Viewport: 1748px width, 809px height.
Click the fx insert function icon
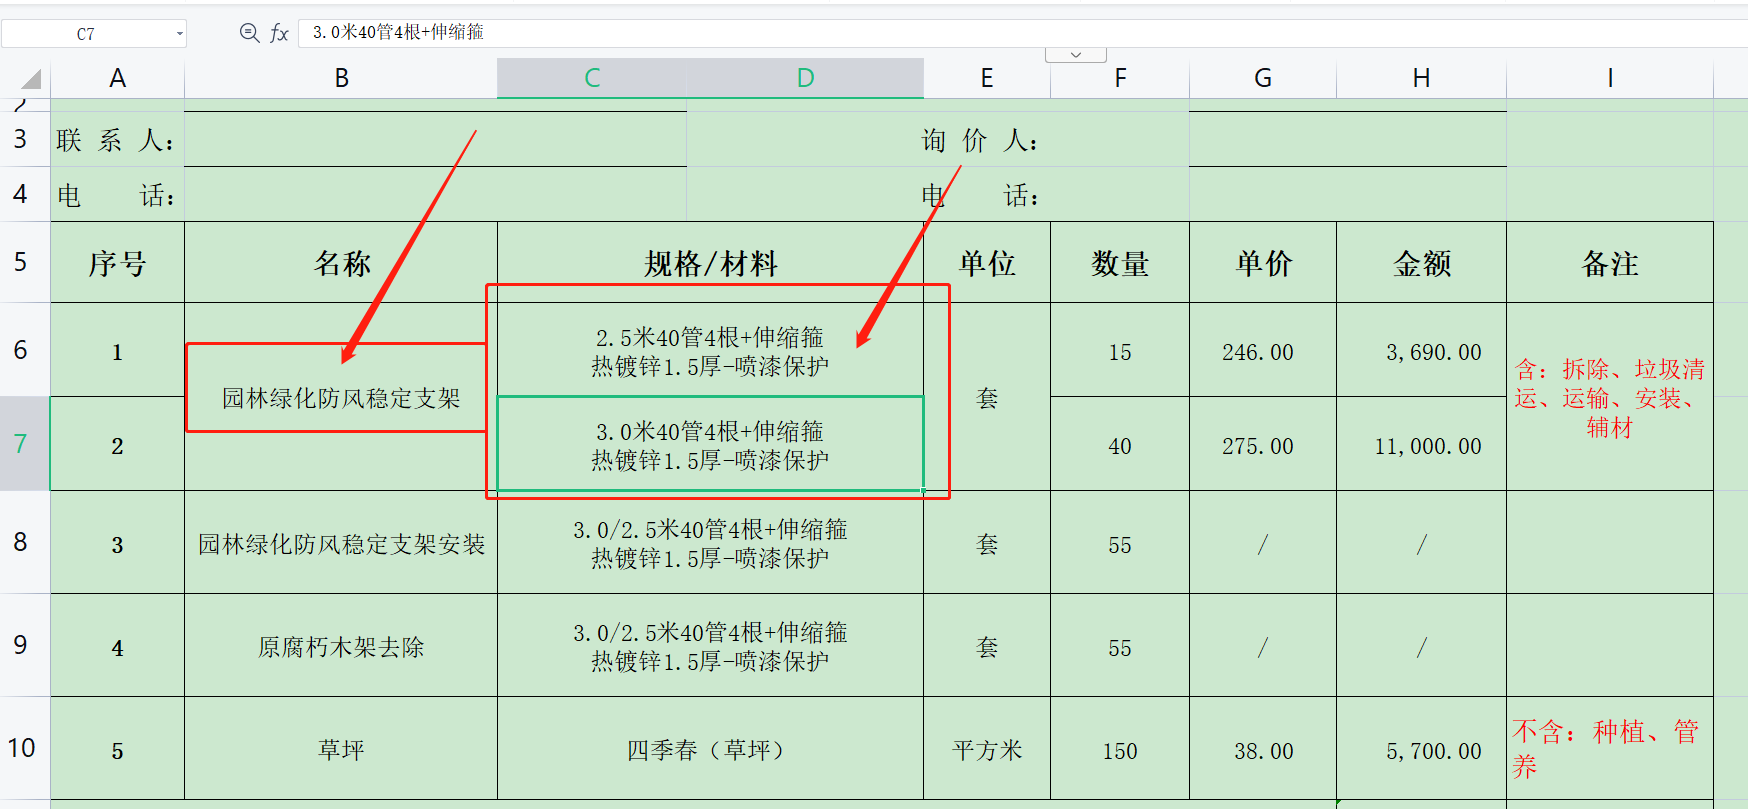coord(279,33)
